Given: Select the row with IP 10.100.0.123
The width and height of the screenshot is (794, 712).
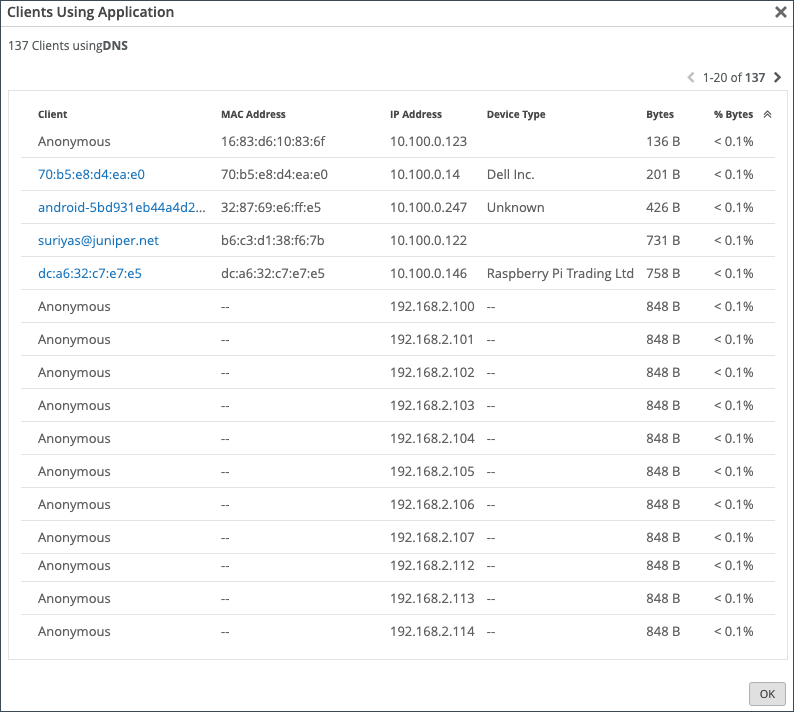Looking at the screenshot, I should pos(428,141).
